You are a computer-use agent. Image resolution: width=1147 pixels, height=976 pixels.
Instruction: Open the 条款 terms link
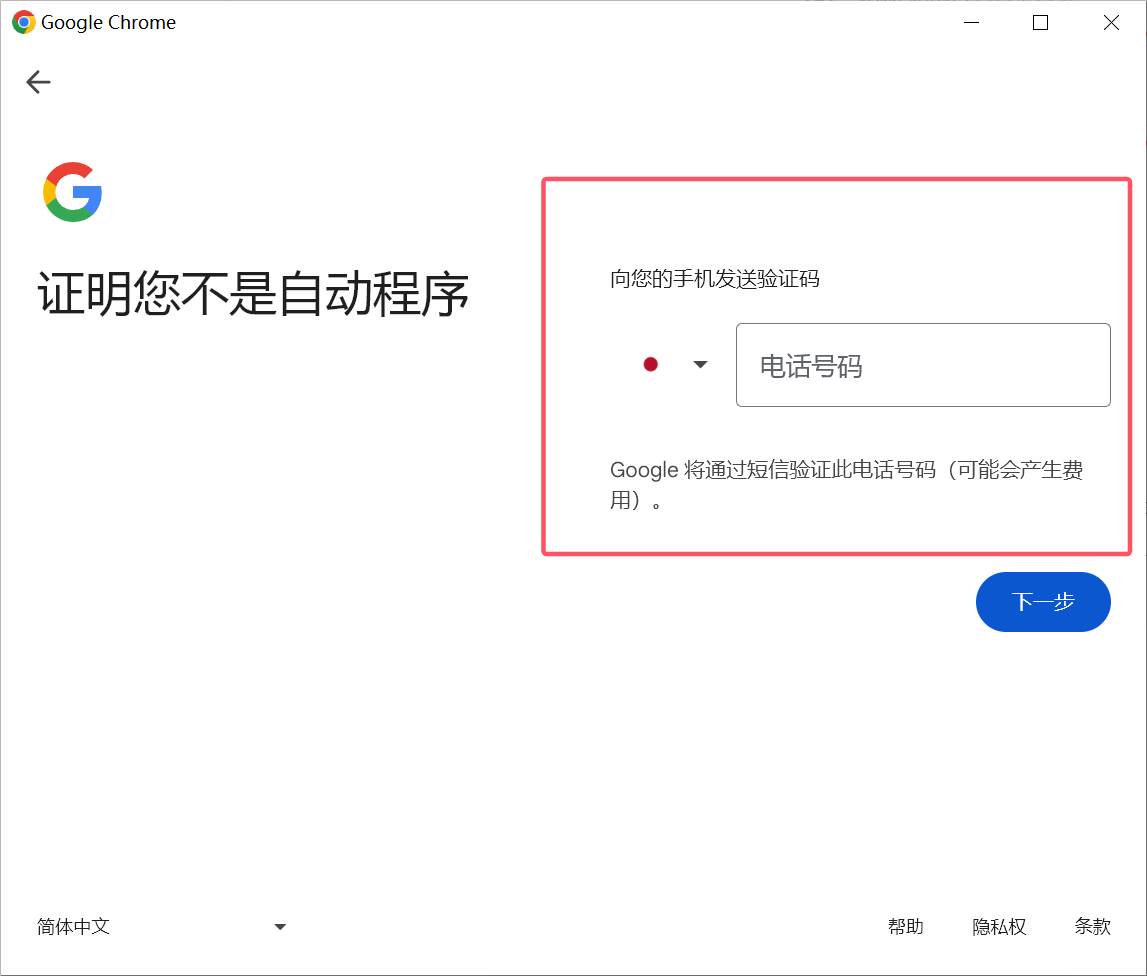1093,927
